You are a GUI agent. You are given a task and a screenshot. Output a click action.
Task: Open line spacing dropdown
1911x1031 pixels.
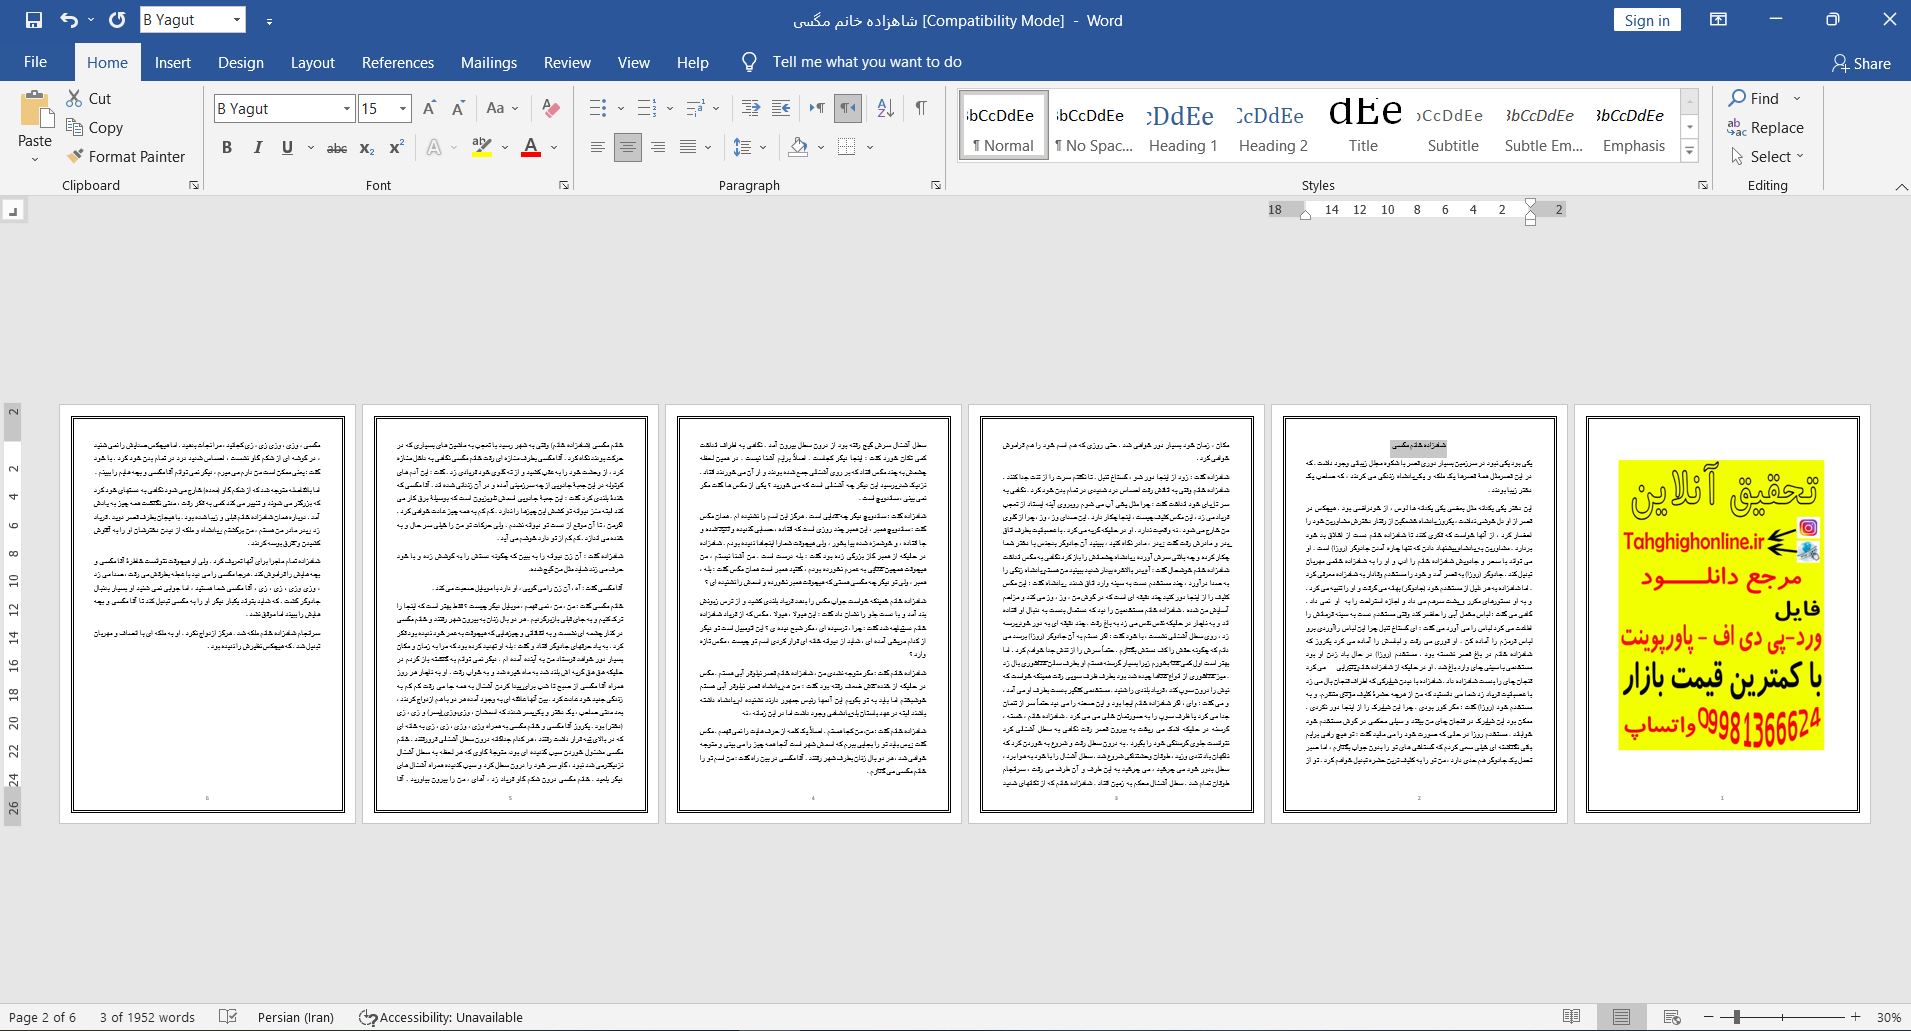[x=763, y=148]
